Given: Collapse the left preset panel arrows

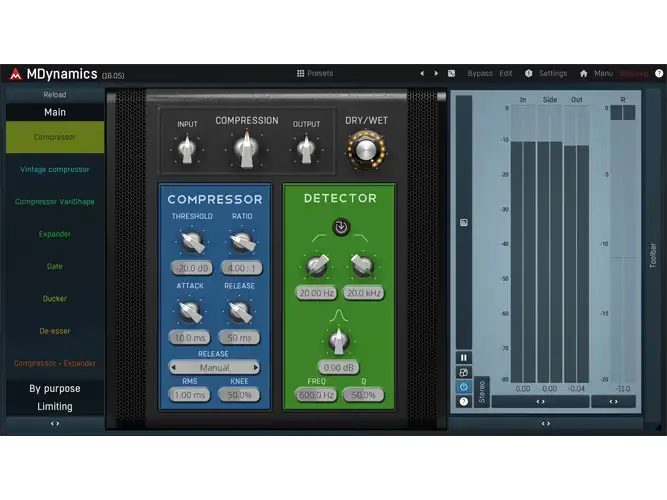Looking at the screenshot, I should [x=55, y=423].
